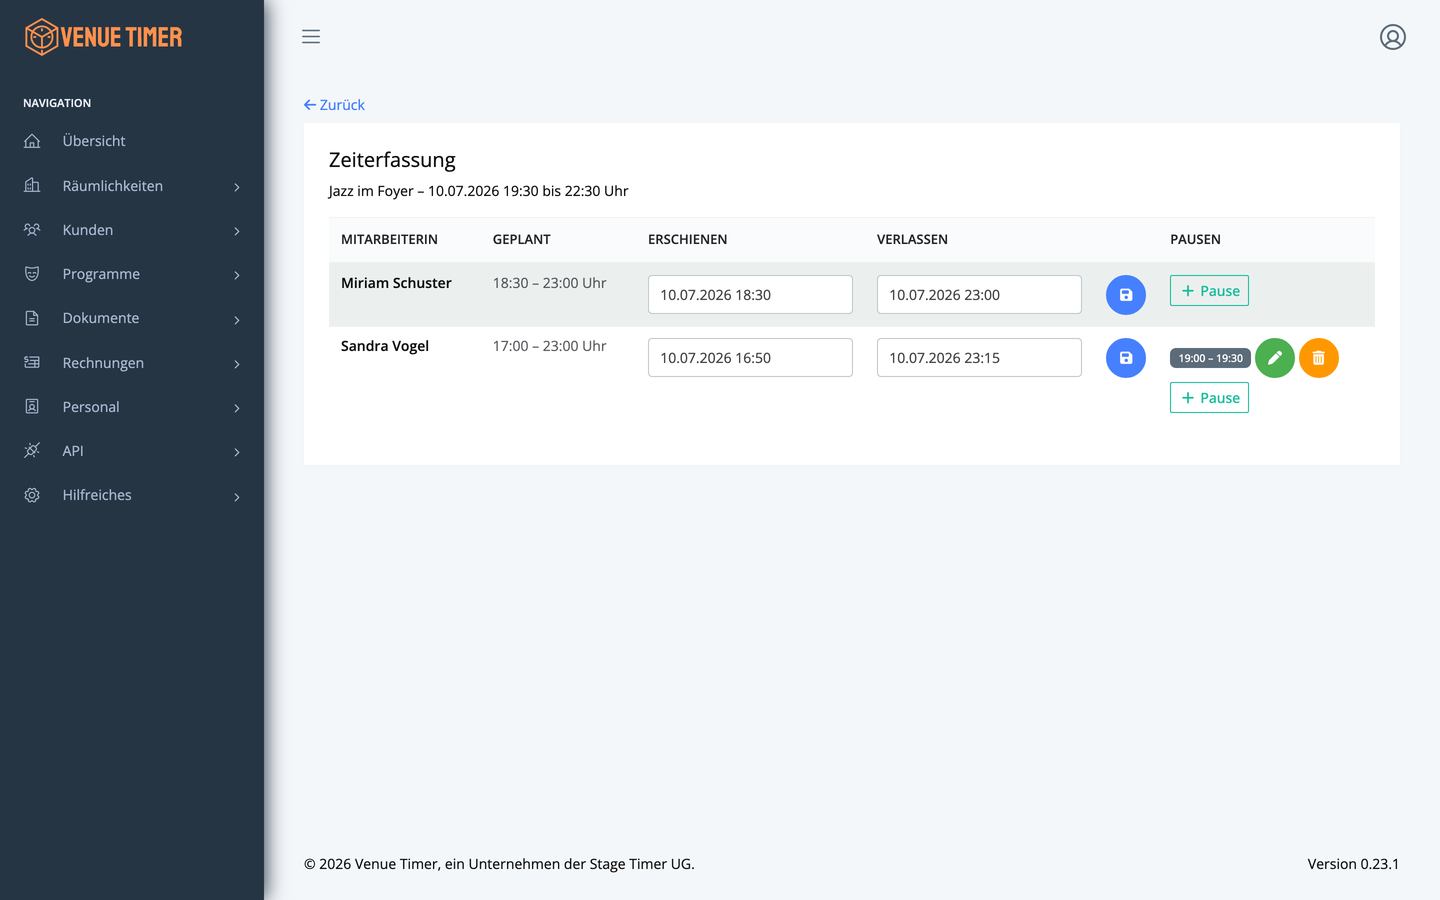Toggle the hamburger sidebar menu
This screenshot has height=900, width=1440.
coord(311,37)
